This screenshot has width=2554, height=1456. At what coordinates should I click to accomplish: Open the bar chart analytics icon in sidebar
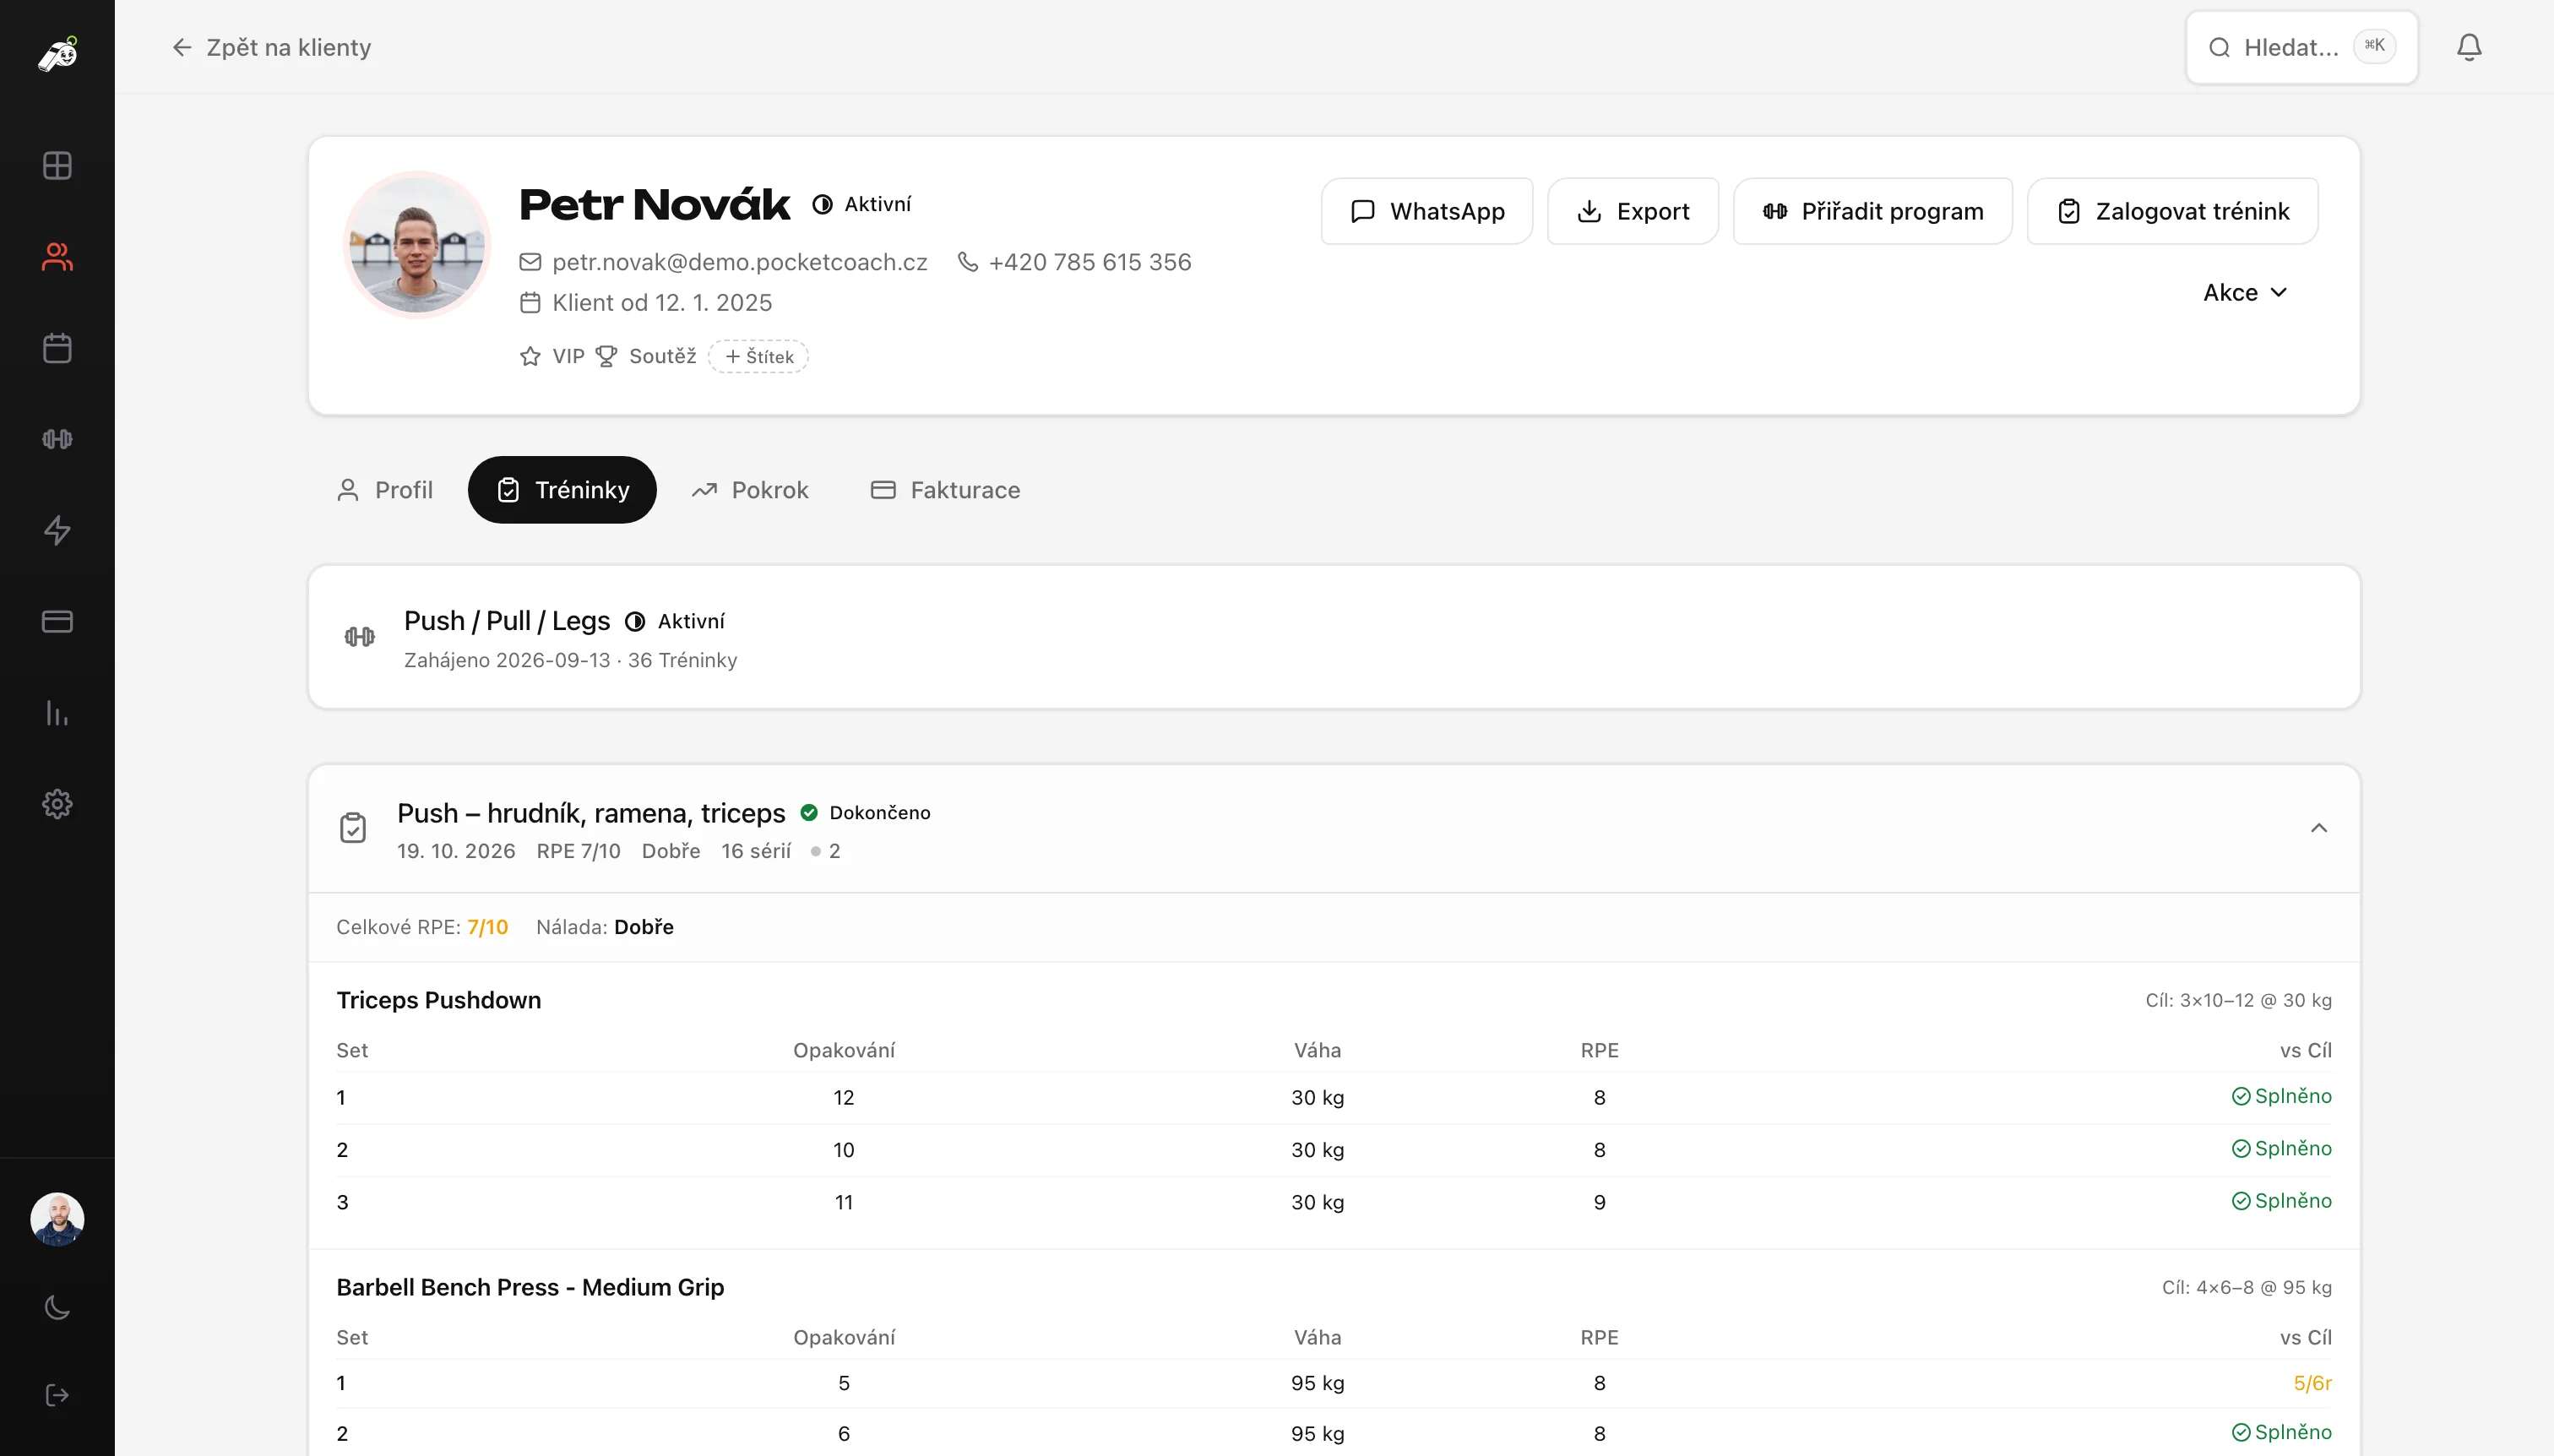(x=57, y=713)
